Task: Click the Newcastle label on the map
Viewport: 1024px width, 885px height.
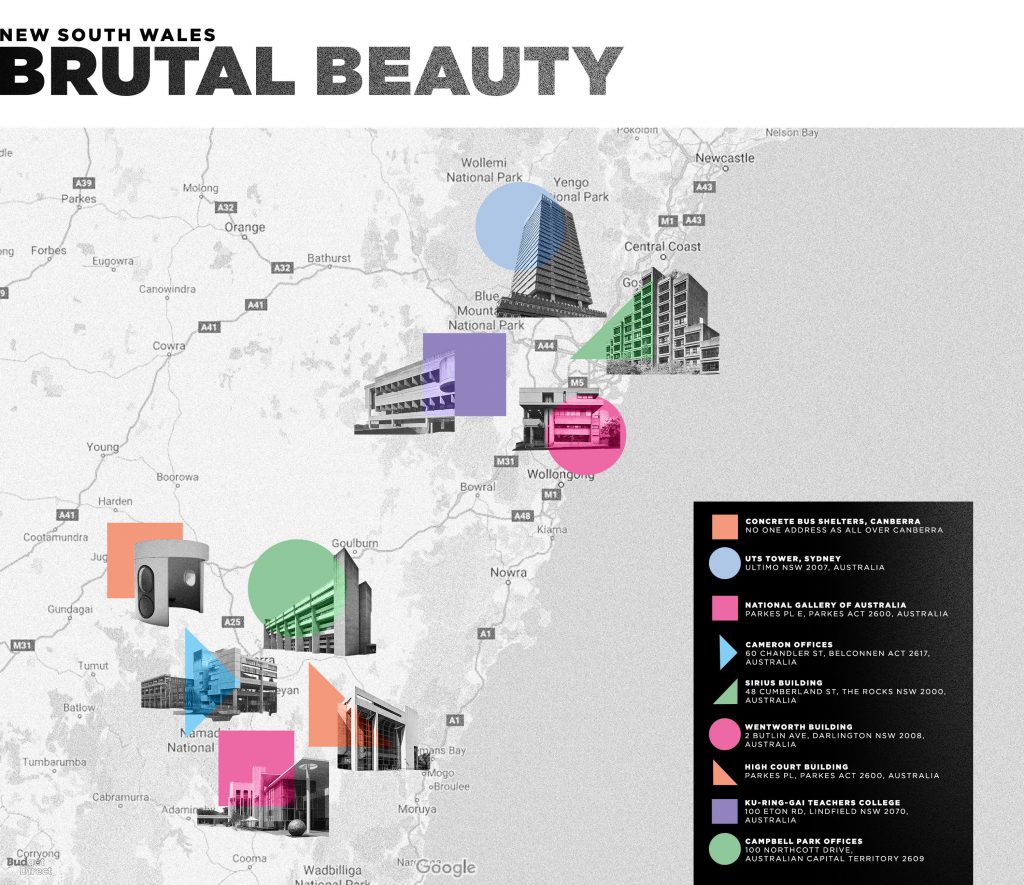Action: point(725,158)
